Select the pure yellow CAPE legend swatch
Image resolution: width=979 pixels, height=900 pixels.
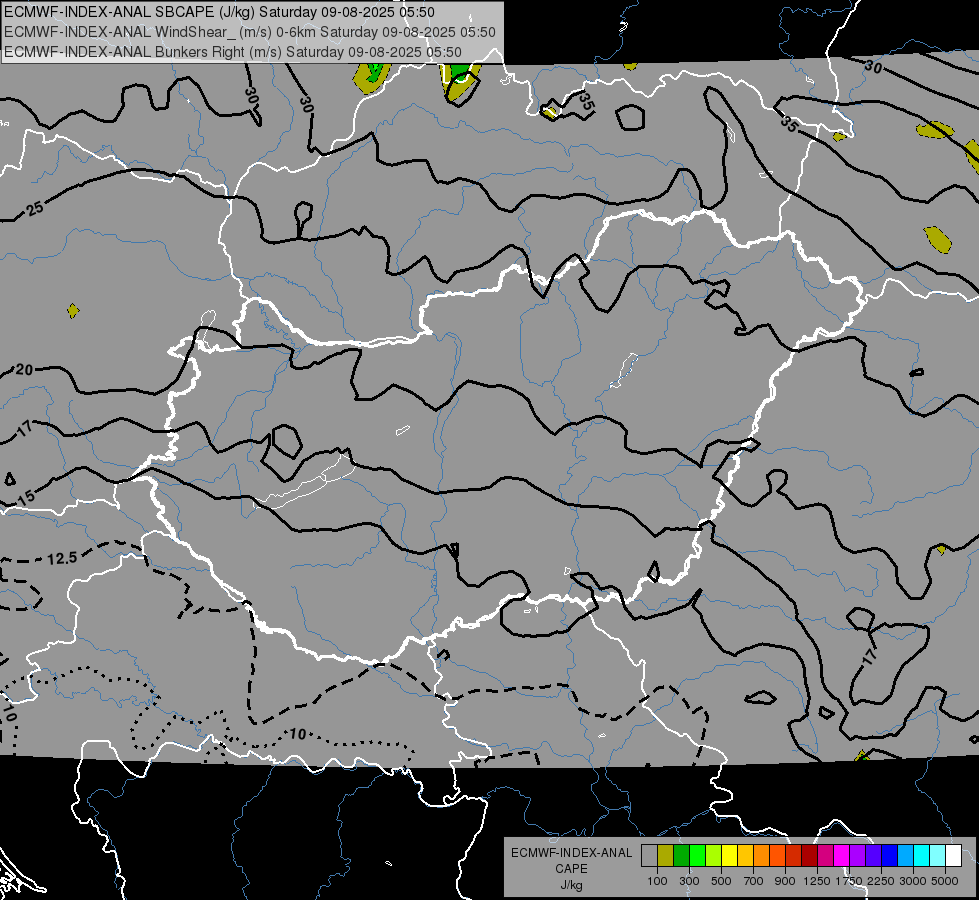729,856
